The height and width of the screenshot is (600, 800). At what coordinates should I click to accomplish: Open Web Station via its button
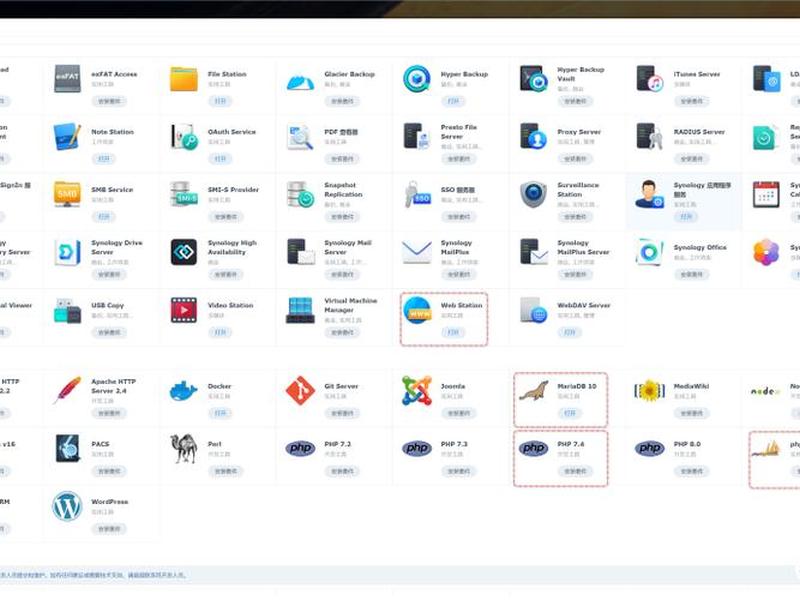point(453,332)
